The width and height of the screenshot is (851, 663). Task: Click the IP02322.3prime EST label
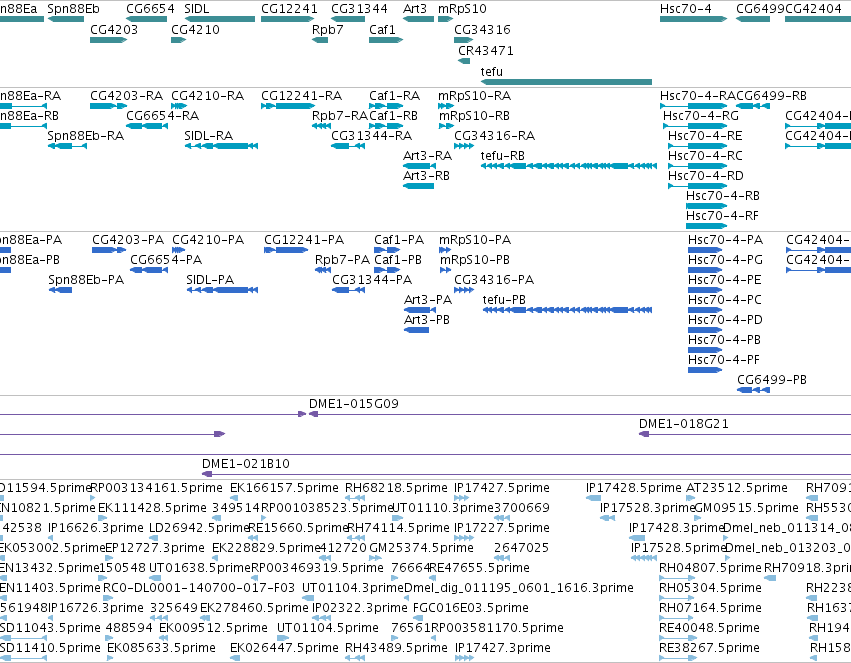[360, 608]
